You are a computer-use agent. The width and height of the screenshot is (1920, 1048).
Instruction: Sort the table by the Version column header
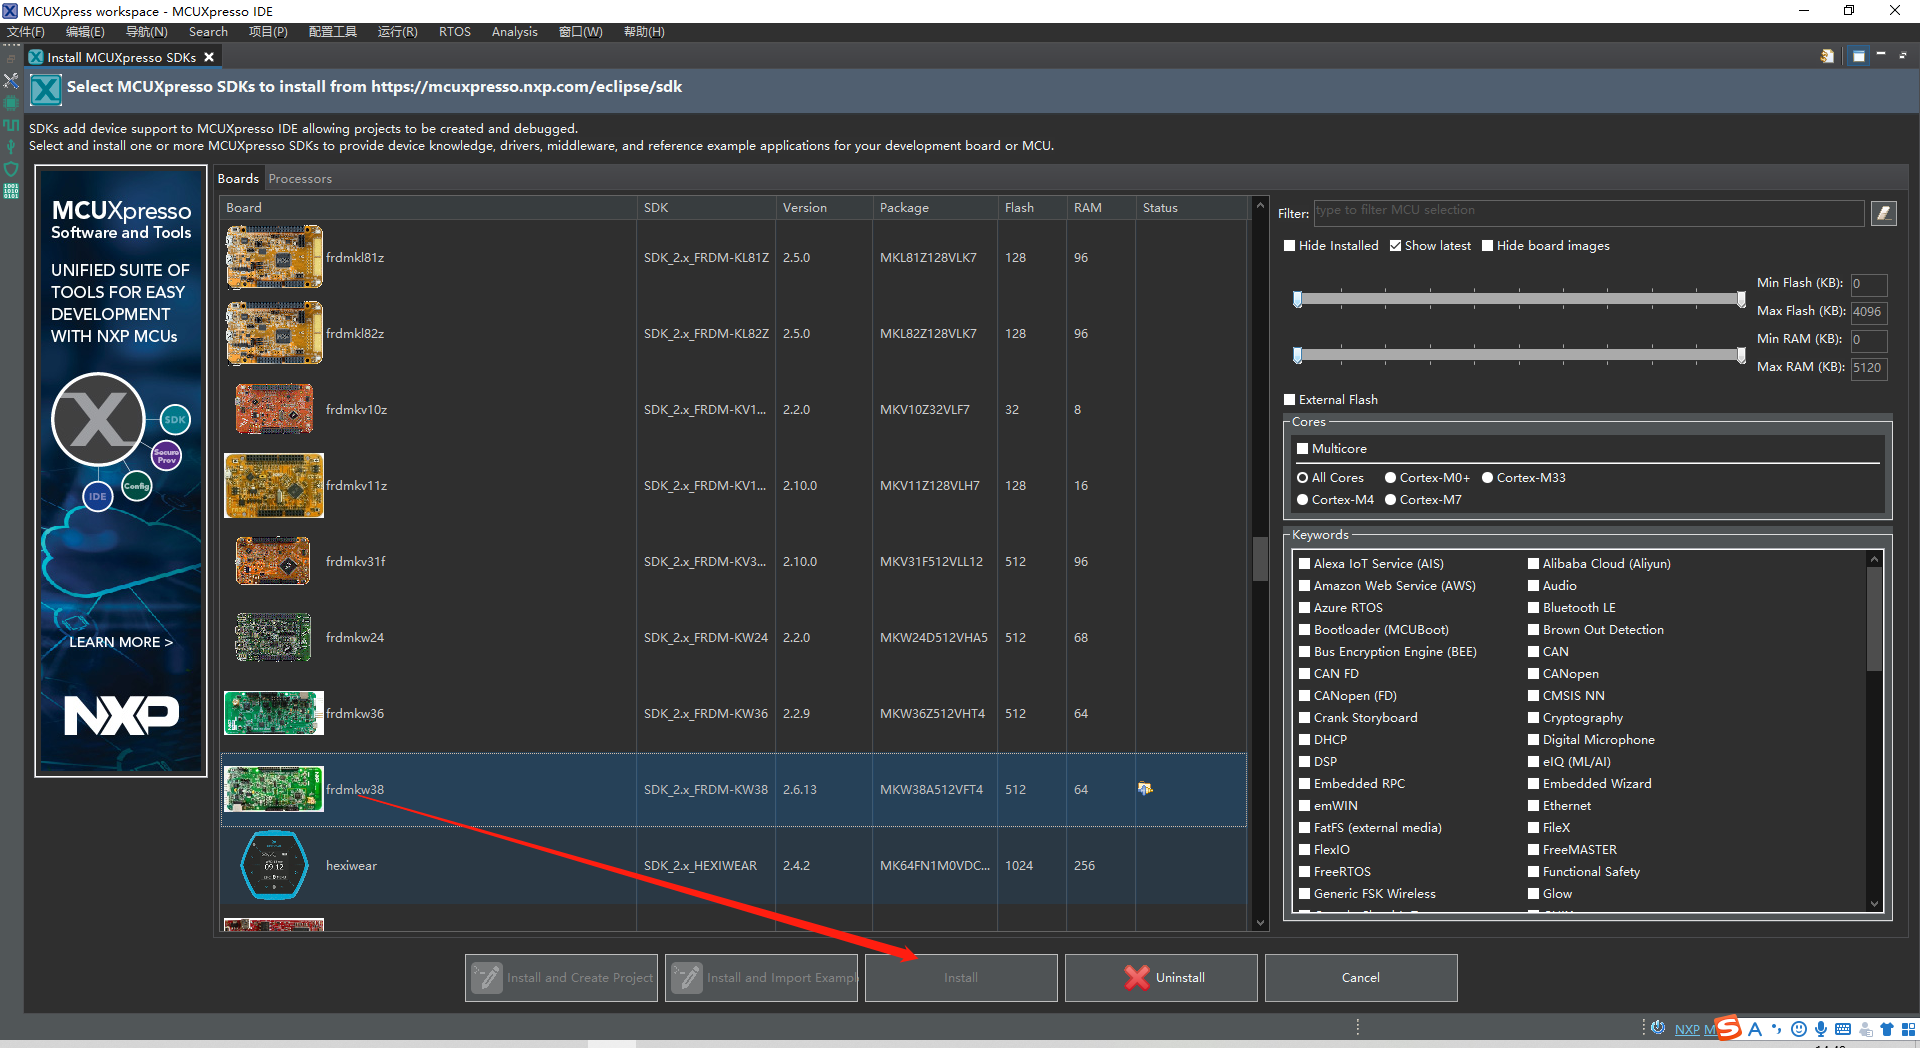824,208
